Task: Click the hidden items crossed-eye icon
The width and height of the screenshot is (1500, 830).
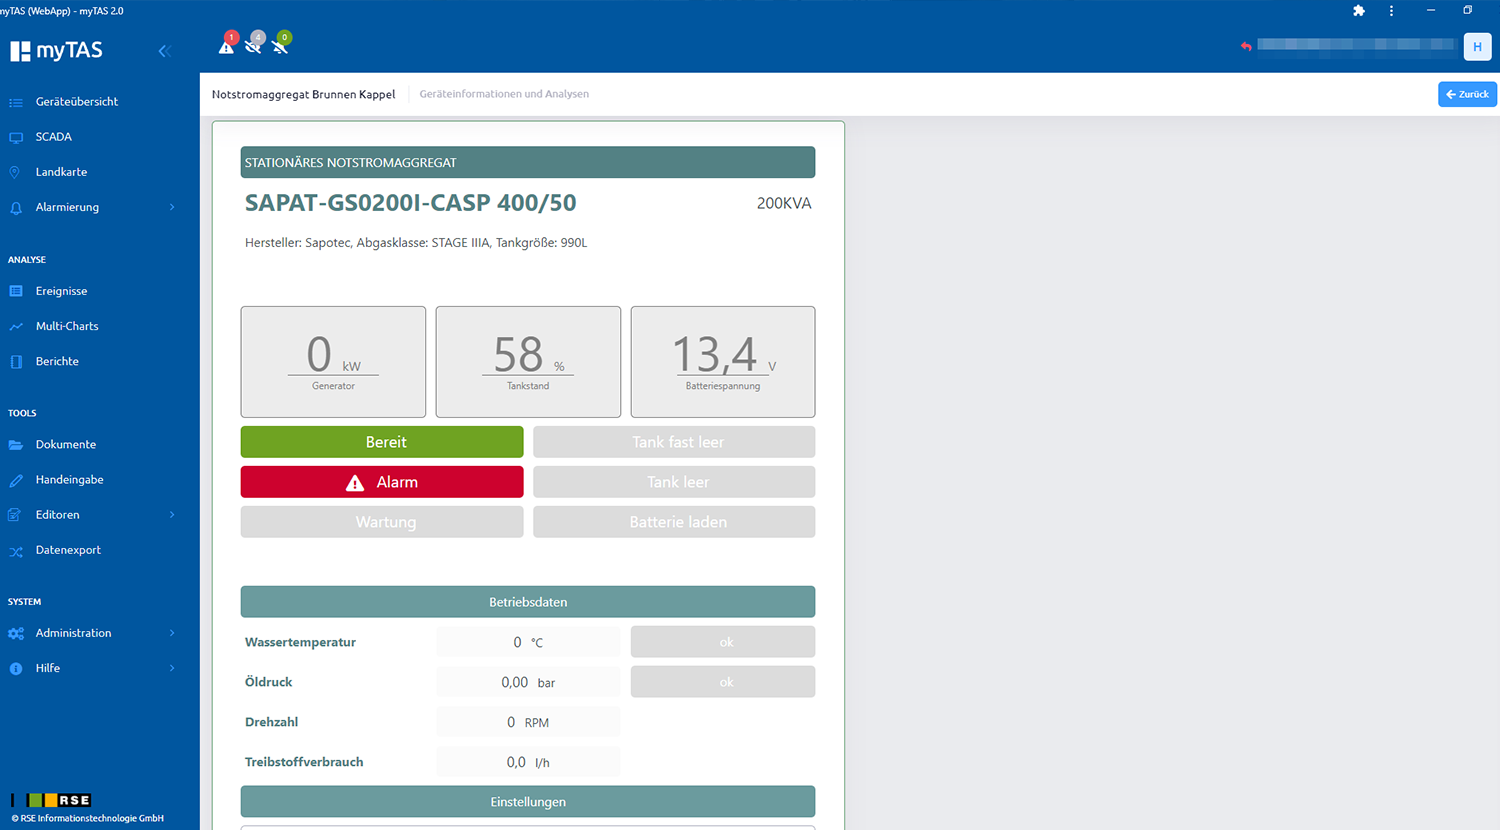Action: (x=254, y=45)
